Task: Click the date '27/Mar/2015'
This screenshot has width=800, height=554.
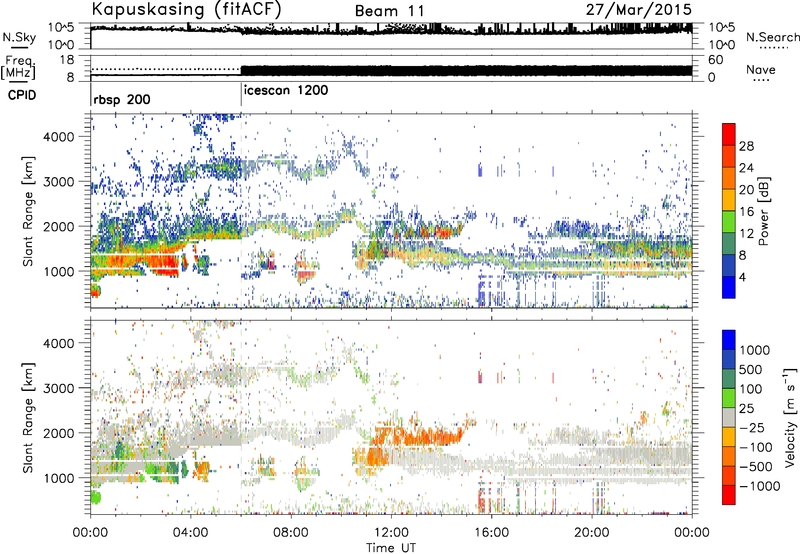Action: point(639,9)
